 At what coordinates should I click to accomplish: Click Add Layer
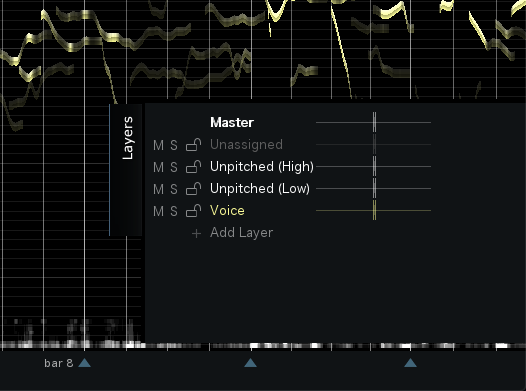click(241, 233)
